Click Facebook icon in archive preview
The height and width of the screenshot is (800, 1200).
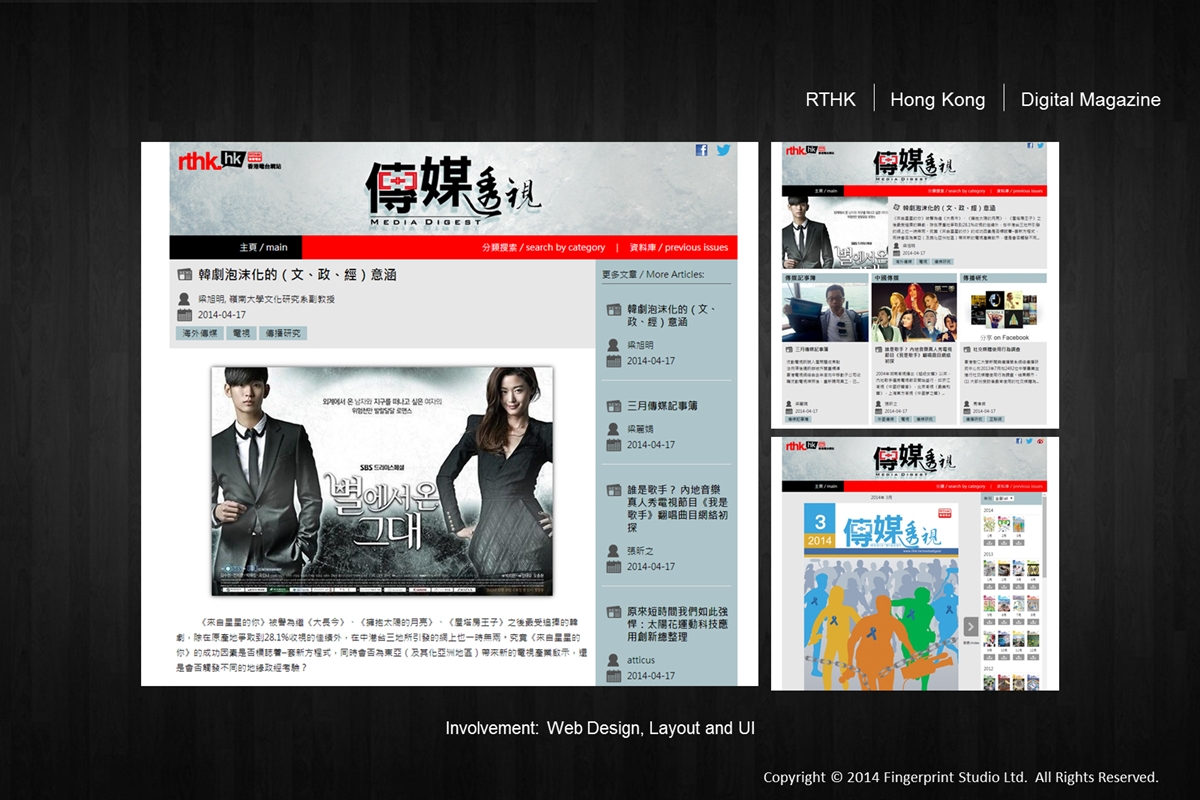1019,441
